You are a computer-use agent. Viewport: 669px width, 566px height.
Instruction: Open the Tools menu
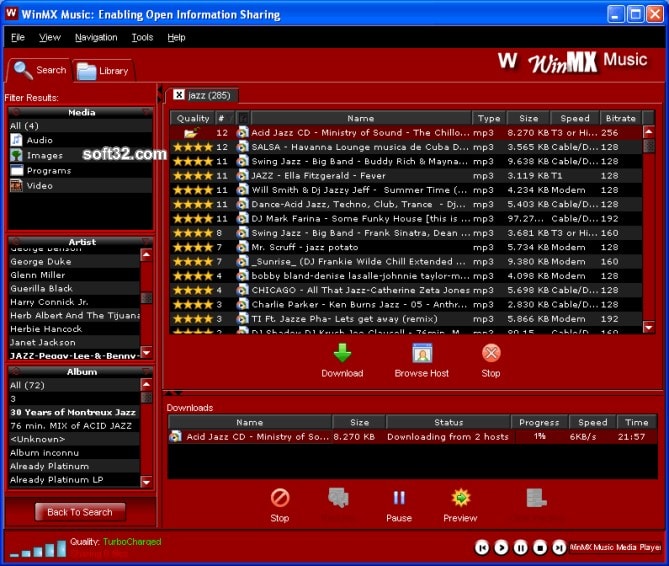(142, 38)
